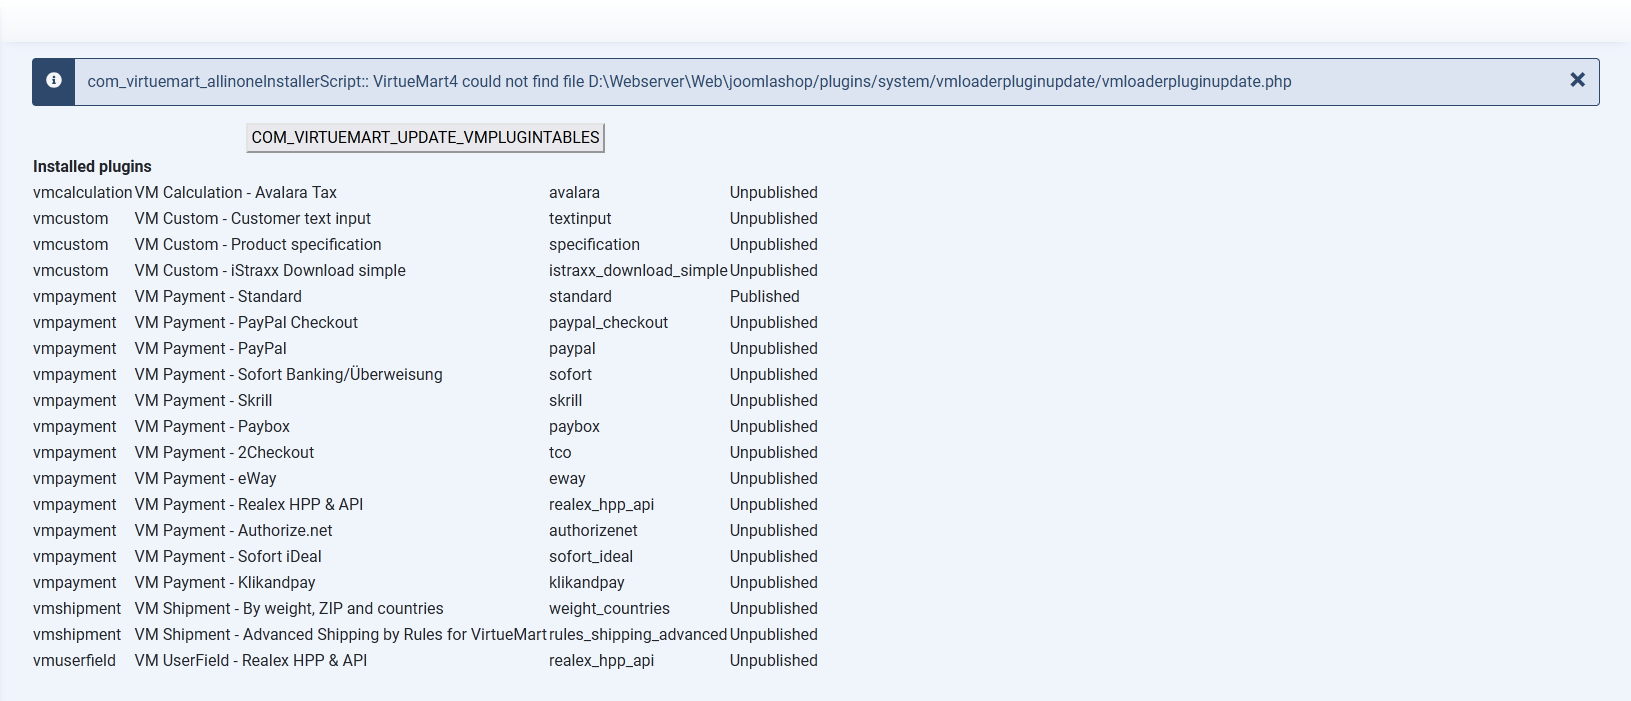Click the VM Payment - Sofort Banking/Überweisung entry
This screenshot has width=1631, height=701.
288,375
